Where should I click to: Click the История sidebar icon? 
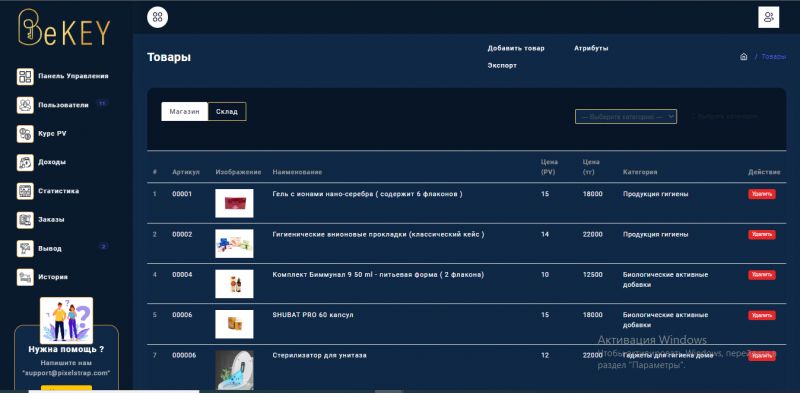pos(25,277)
